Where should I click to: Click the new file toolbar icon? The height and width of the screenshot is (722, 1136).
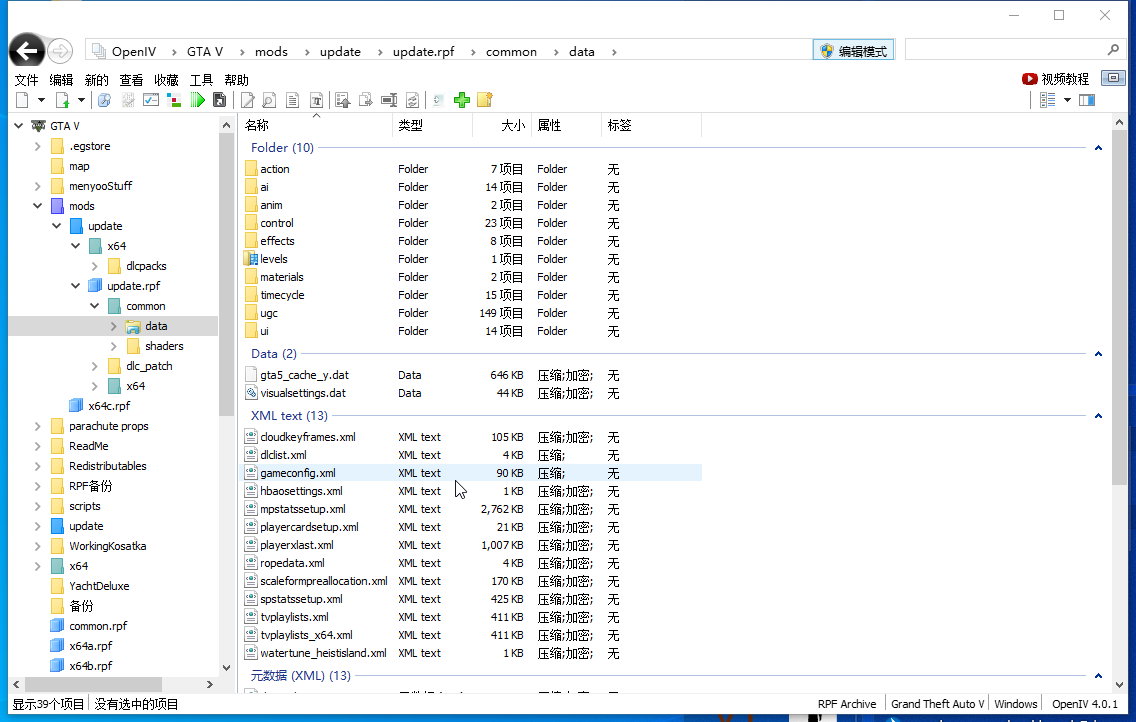[x=22, y=100]
